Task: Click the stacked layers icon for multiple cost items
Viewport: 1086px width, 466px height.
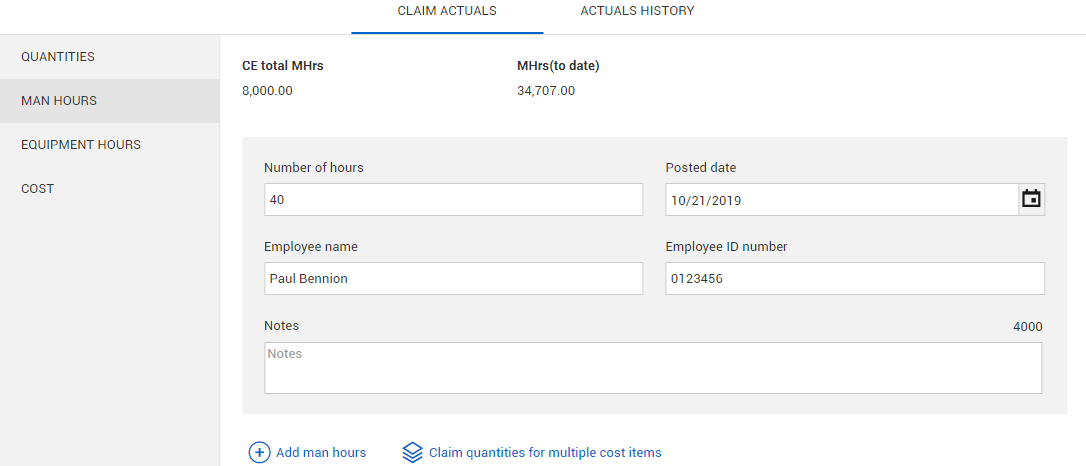Action: (x=413, y=453)
